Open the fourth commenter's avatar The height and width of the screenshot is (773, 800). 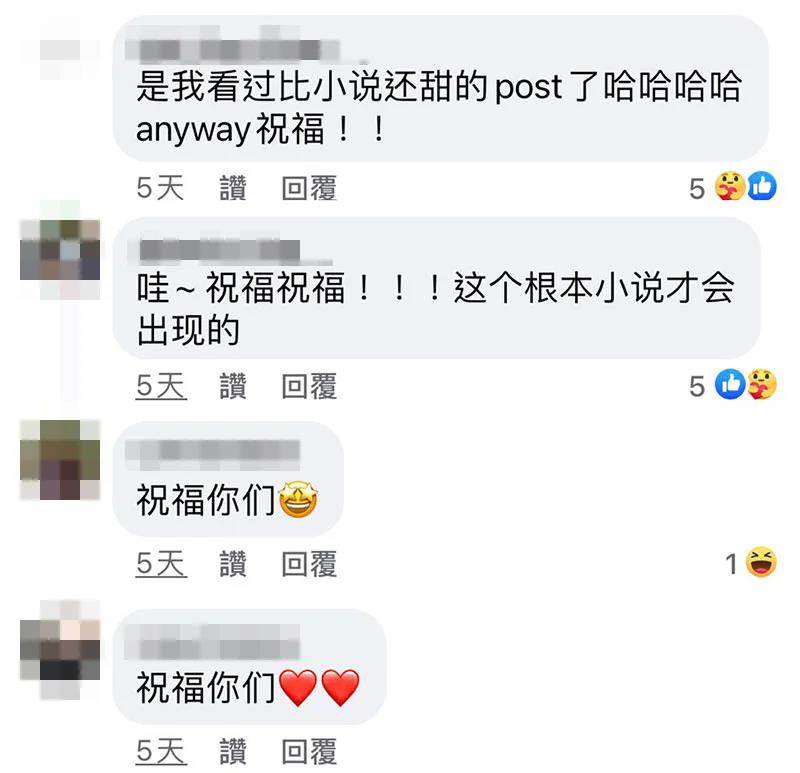(x=60, y=649)
